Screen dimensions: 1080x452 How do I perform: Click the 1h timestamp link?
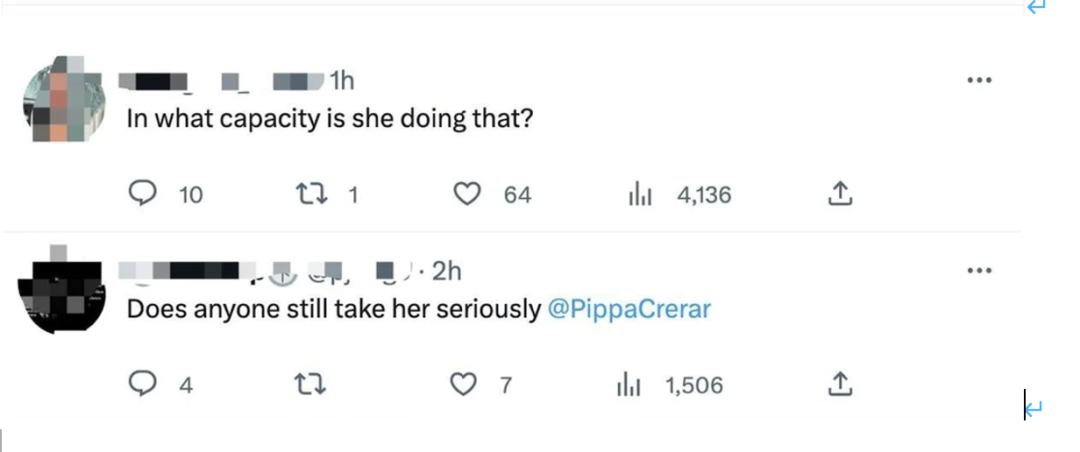click(341, 81)
